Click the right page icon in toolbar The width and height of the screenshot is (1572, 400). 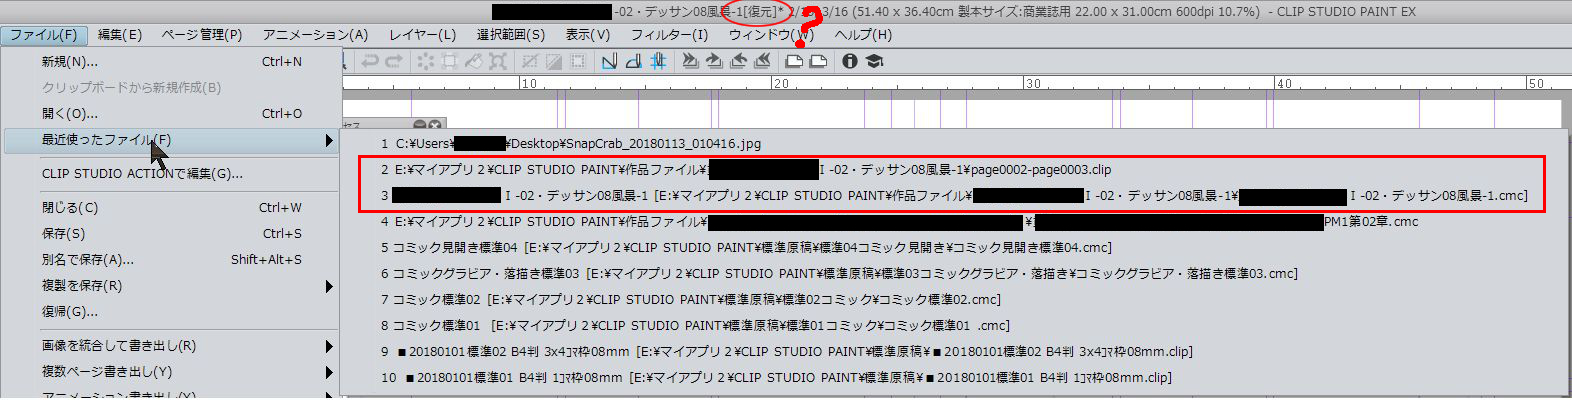[818, 61]
